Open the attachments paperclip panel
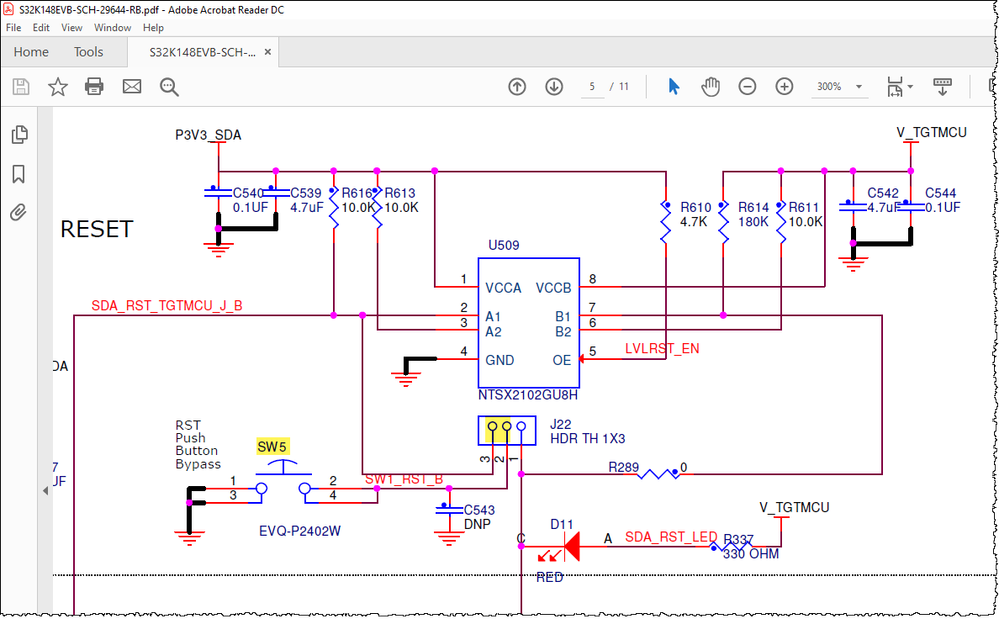The image size is (999, 619). coord(18,212)
